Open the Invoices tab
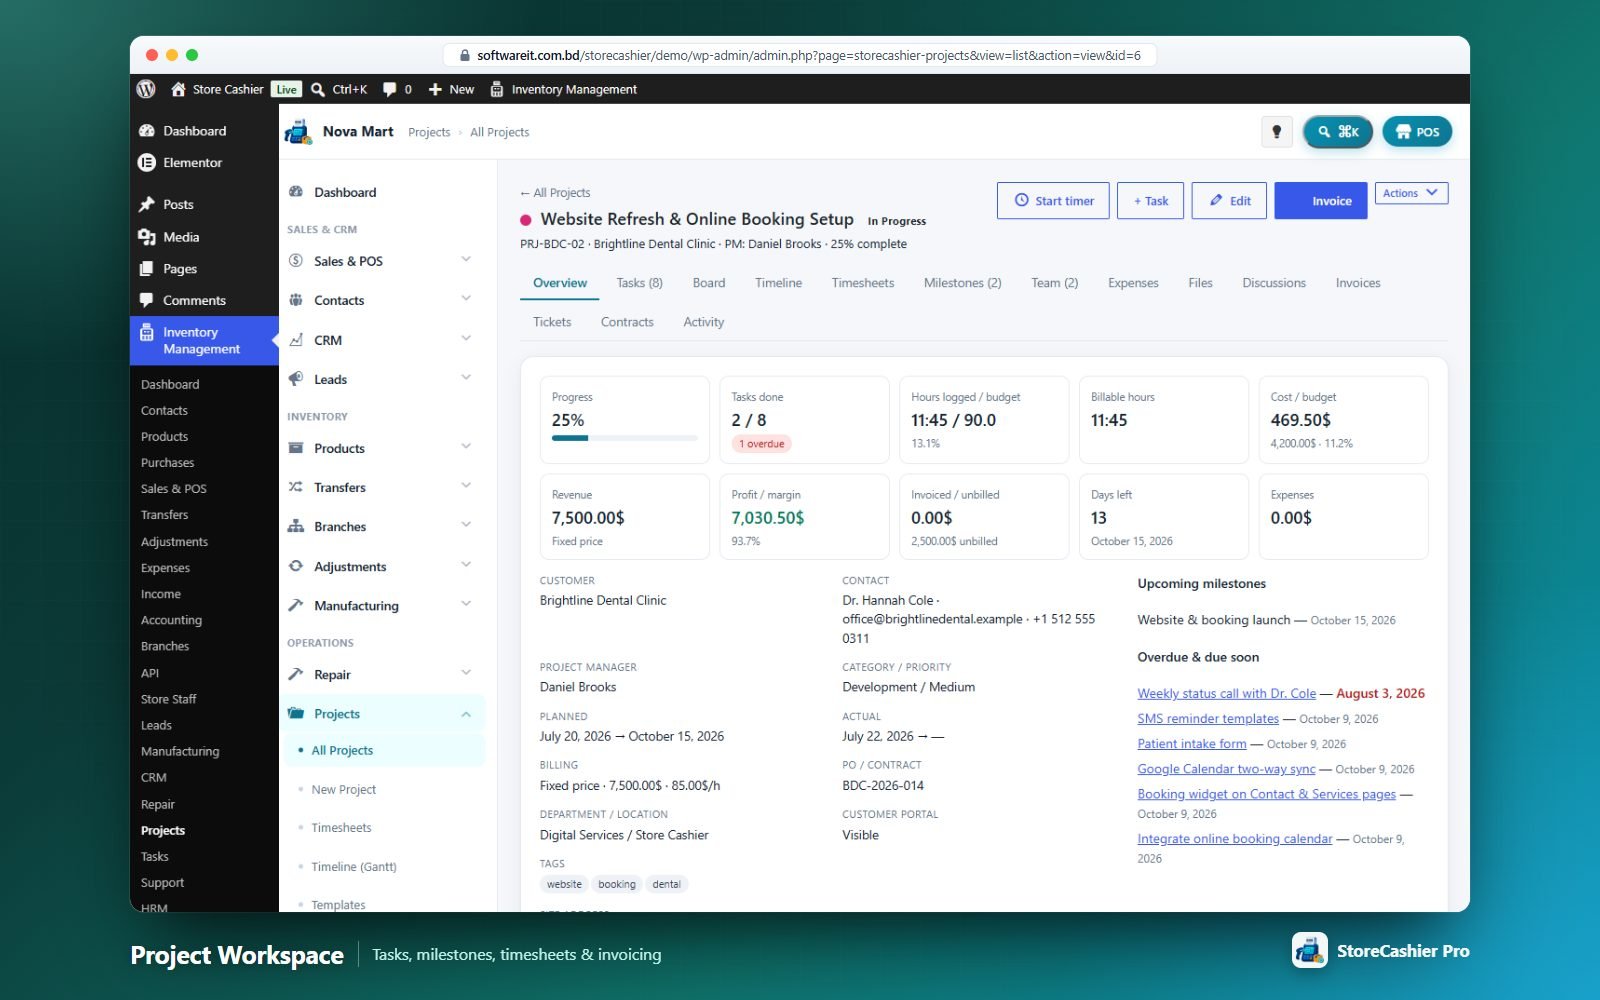This screenshot has height=1000, width=1600. 1358,283
